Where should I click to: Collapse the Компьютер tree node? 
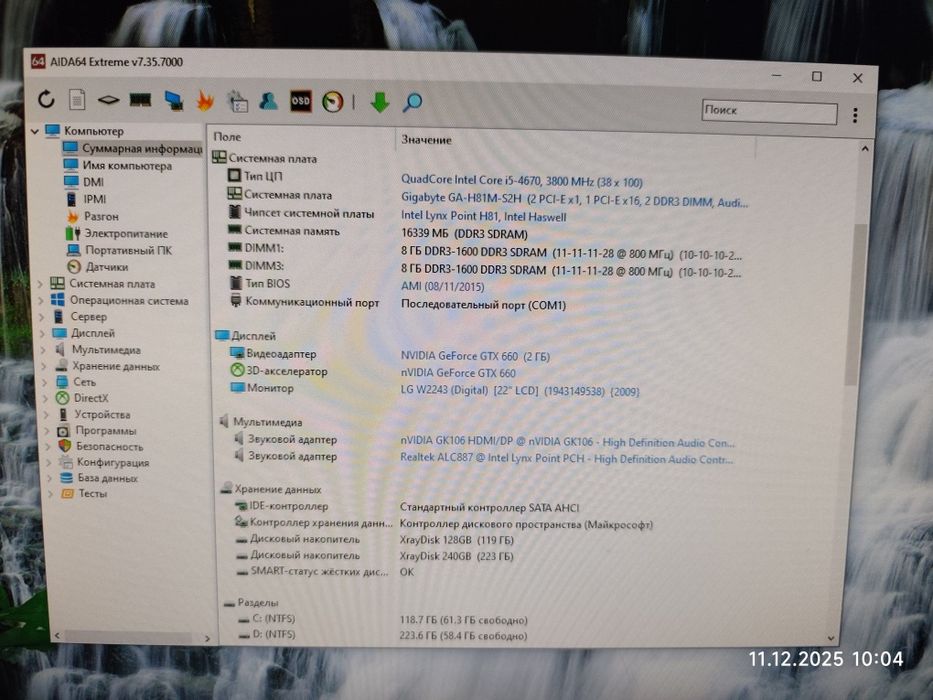tap(35, 131)
